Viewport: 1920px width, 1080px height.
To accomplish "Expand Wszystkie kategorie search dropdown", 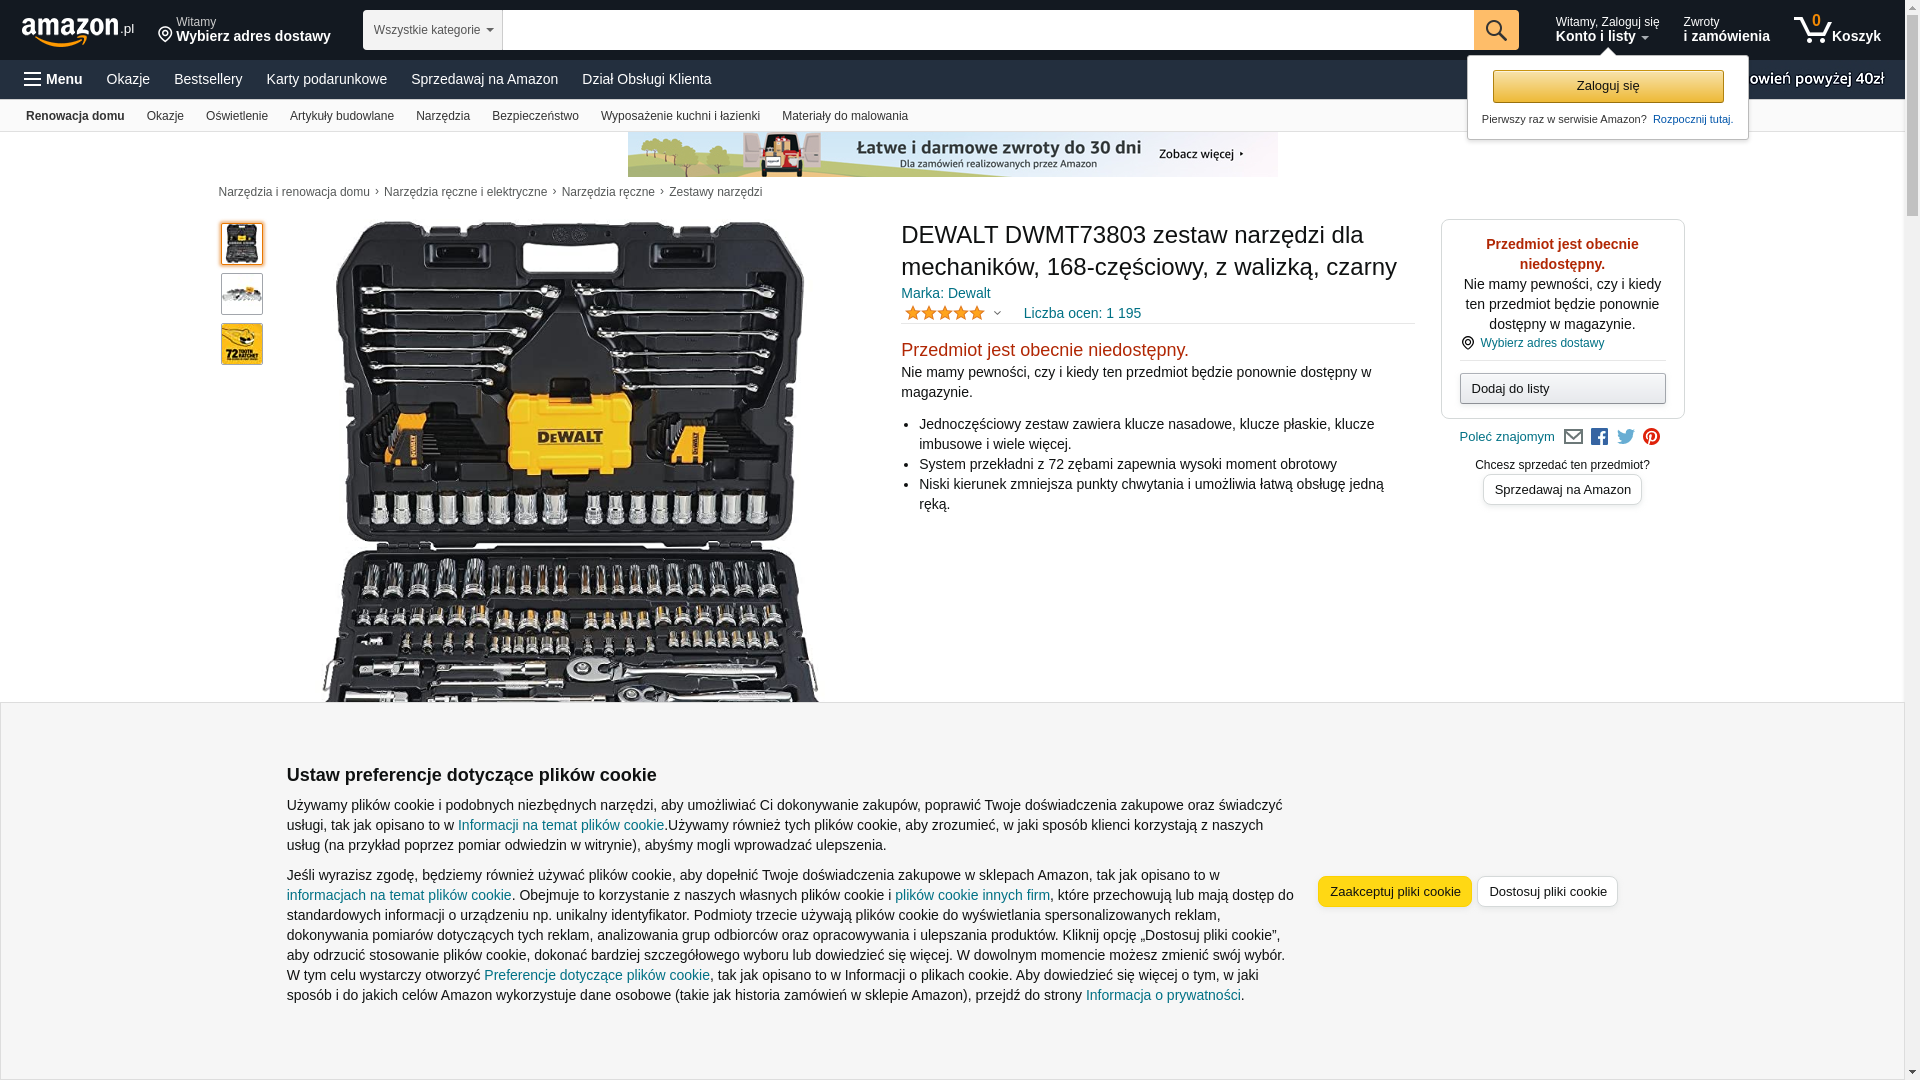I will 433,30.
